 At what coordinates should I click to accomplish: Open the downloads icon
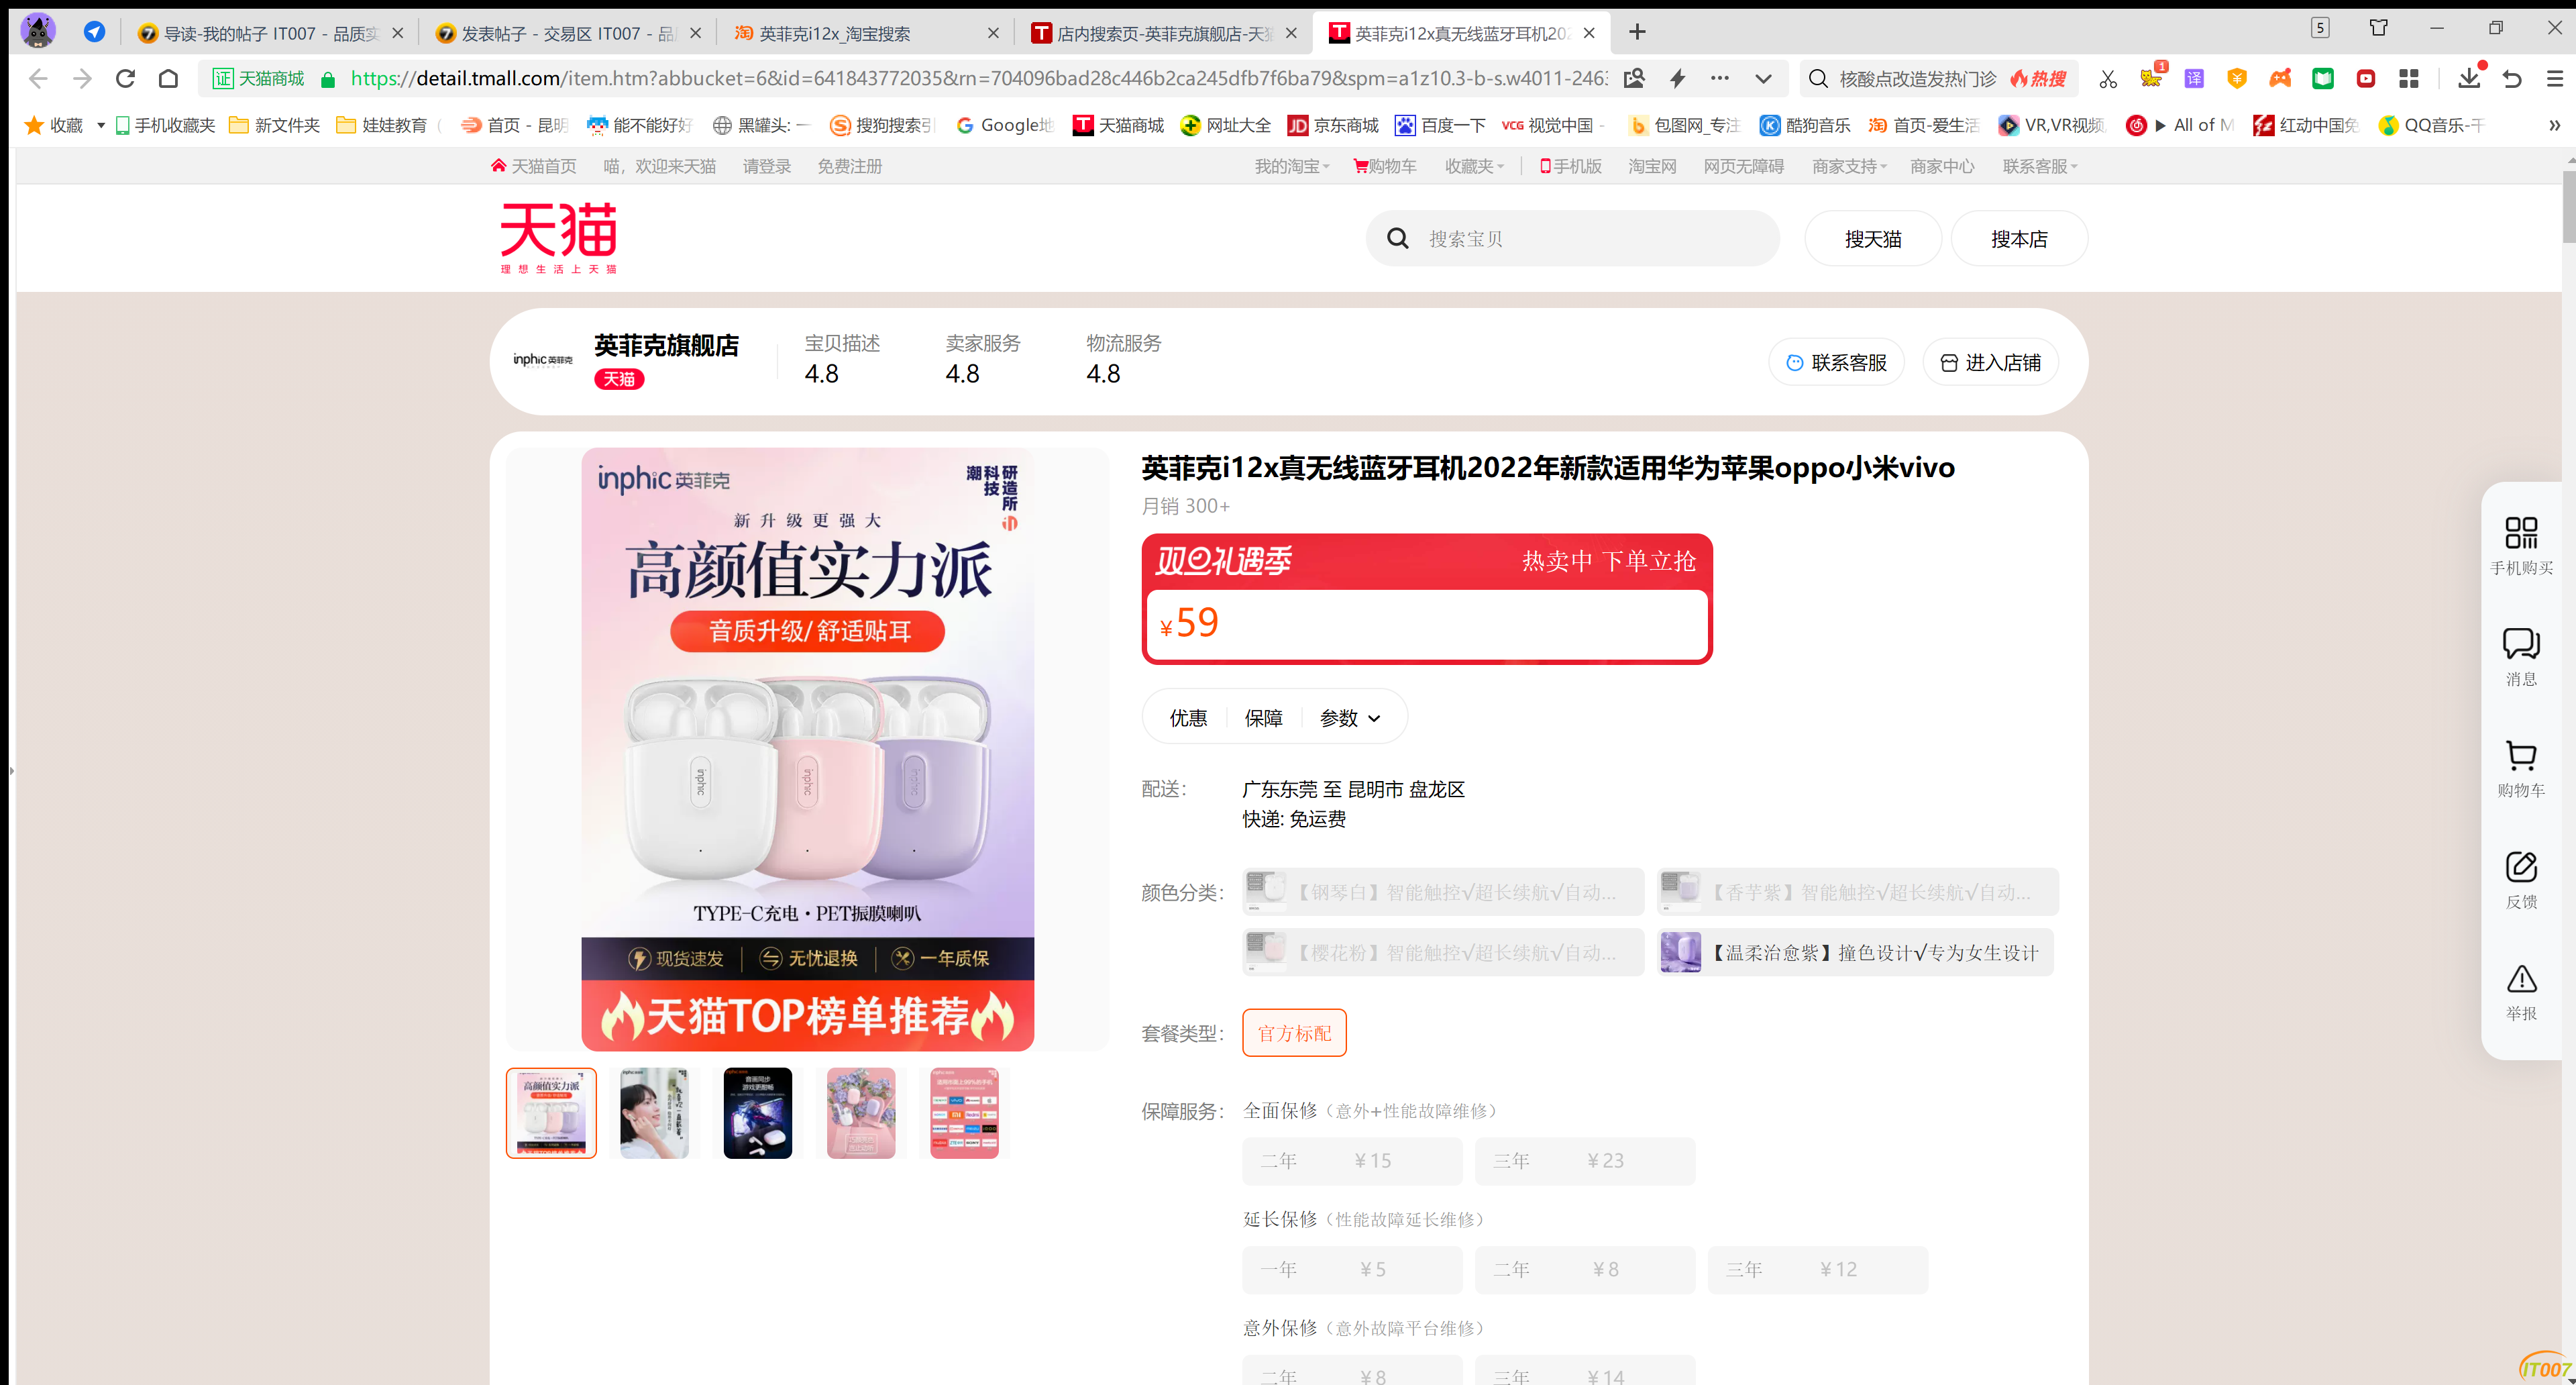tap(2469, 78)
